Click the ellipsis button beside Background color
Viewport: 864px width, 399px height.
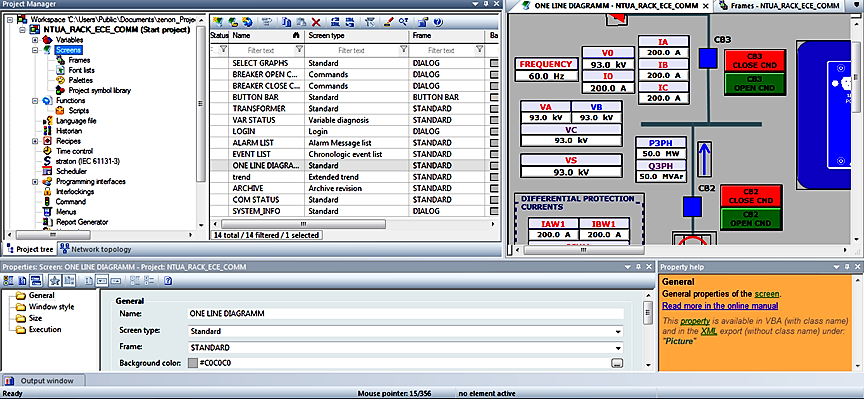pos(617,363)
